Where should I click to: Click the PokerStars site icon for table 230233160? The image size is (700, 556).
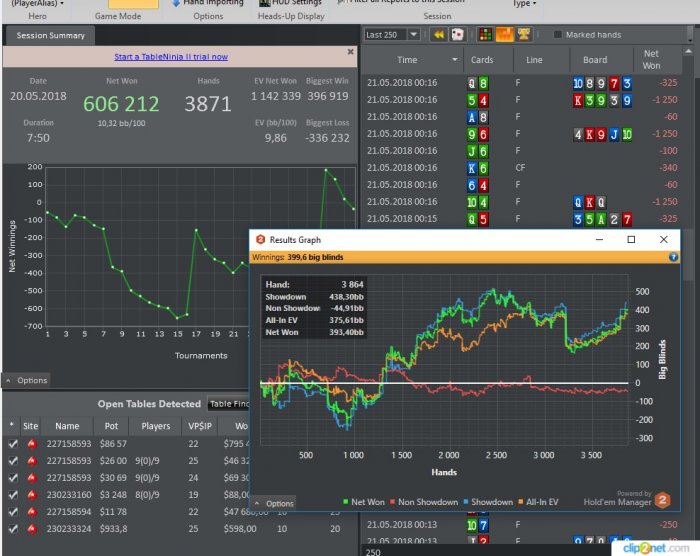[x=31, y=494]
